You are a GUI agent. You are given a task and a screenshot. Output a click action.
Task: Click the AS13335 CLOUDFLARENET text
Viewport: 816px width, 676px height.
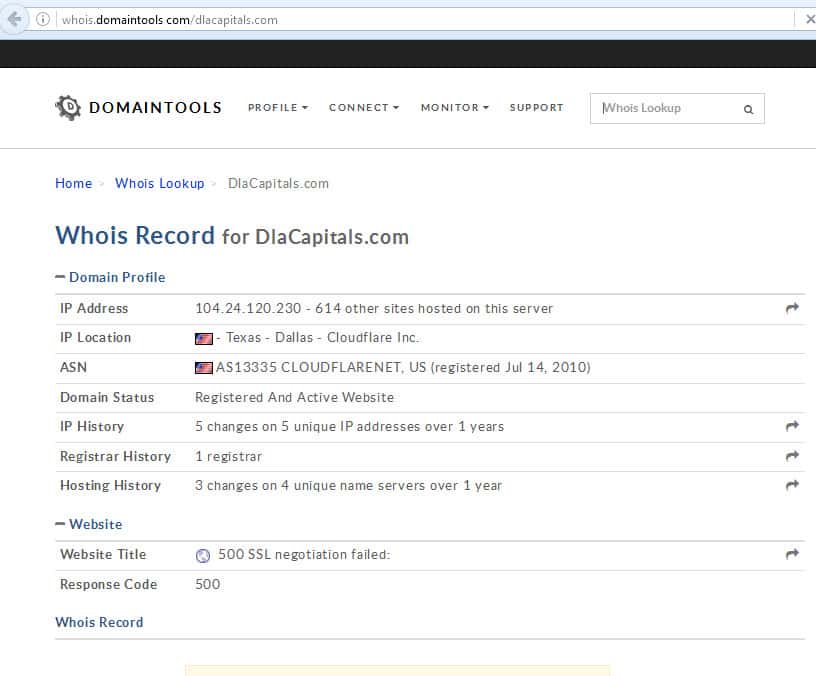point(308,367)
